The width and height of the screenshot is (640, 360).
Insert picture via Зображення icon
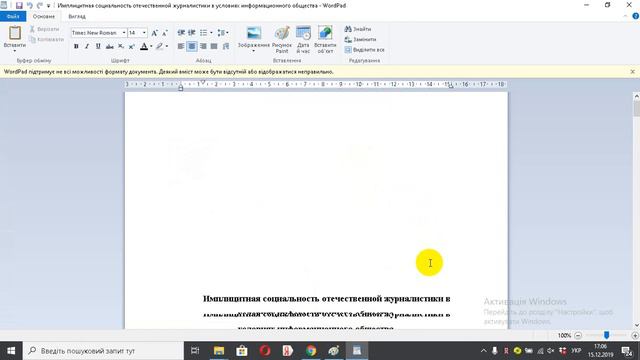254,33
